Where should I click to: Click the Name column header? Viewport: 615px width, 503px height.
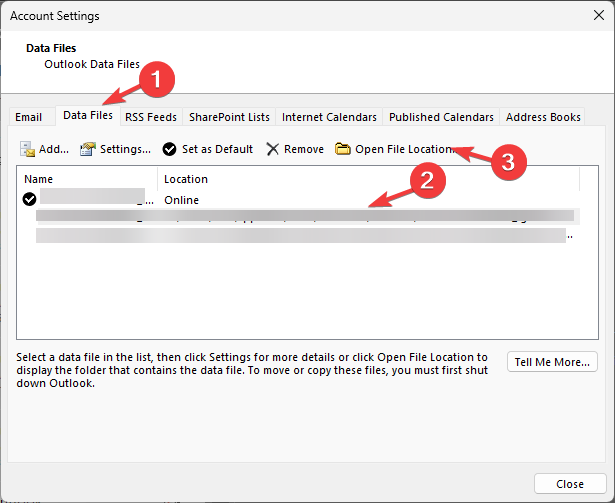click(x=87, y=179)
